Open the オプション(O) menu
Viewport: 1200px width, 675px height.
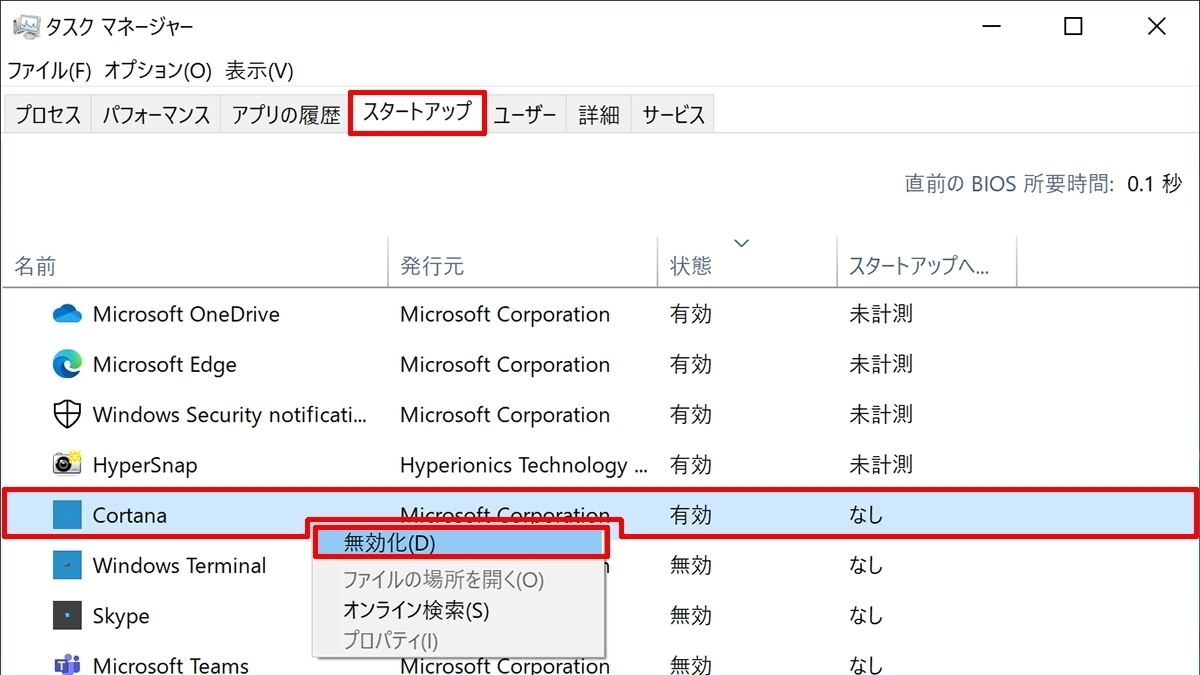158,71
